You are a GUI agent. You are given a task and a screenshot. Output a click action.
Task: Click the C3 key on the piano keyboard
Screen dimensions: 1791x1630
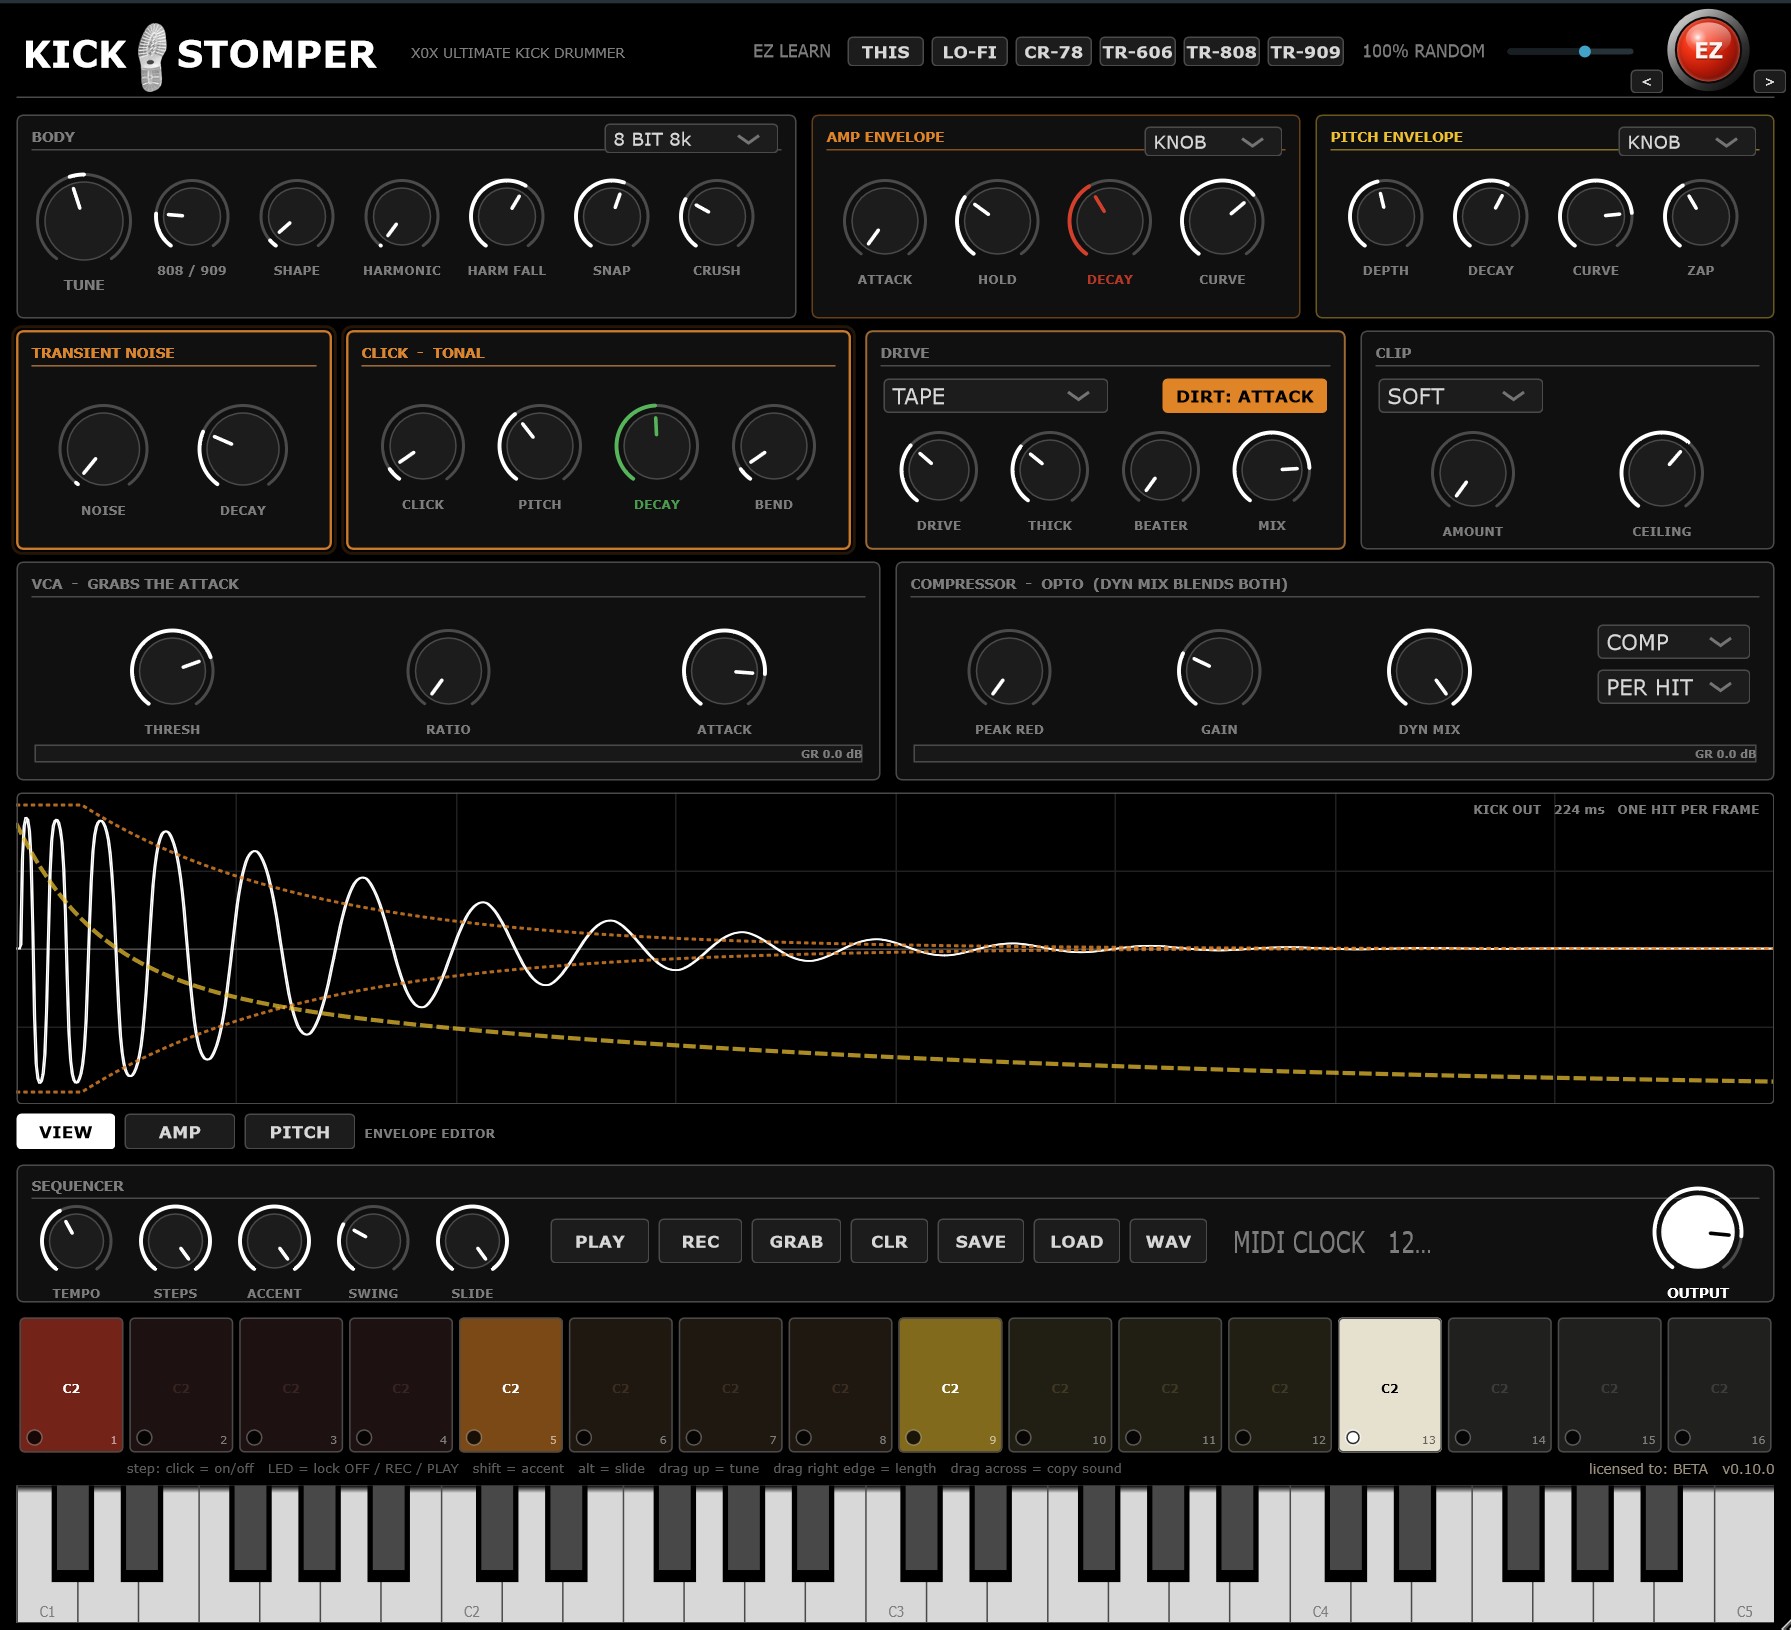click(896, 1600)
